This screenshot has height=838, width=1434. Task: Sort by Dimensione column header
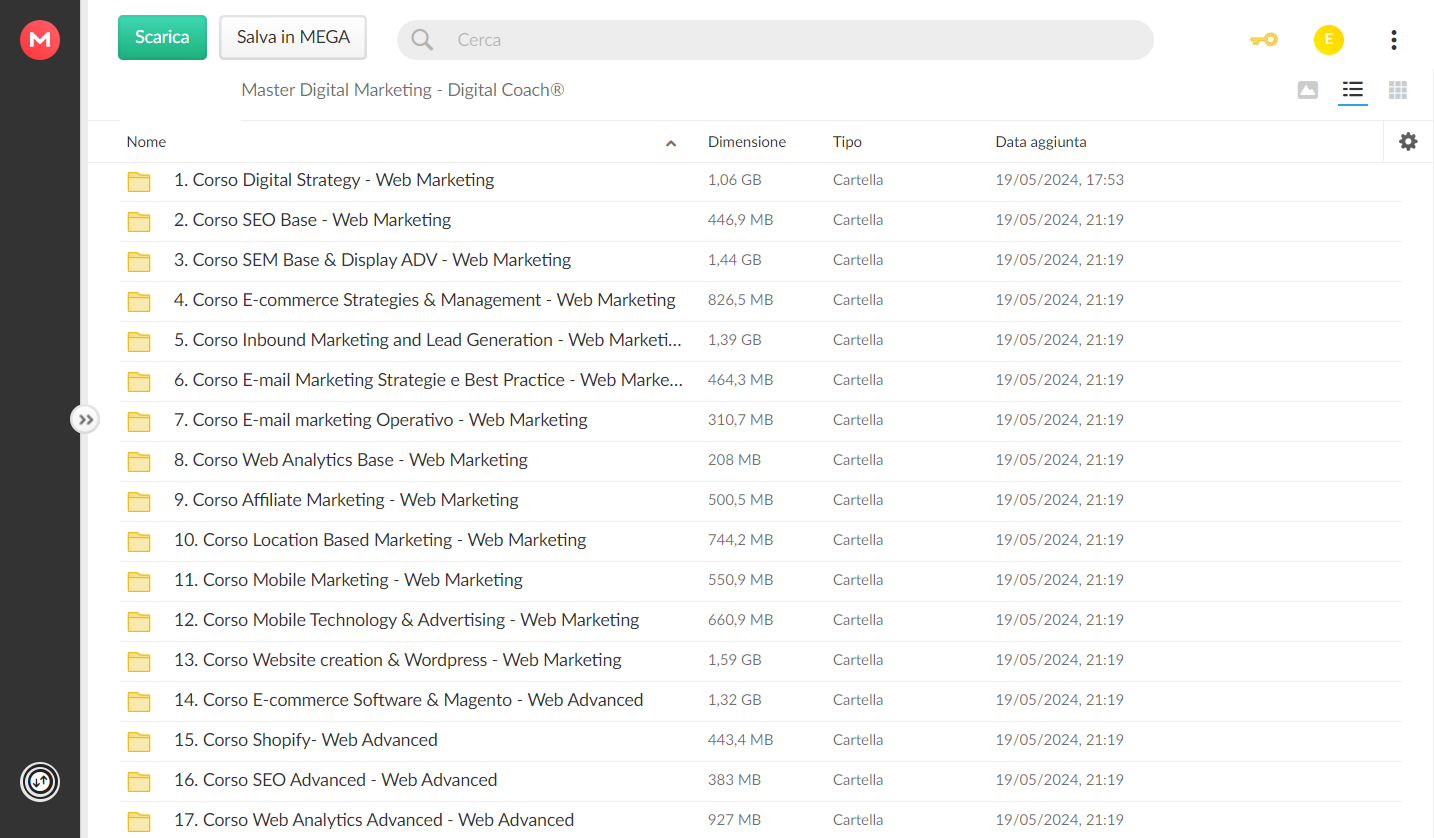(747, 142)
